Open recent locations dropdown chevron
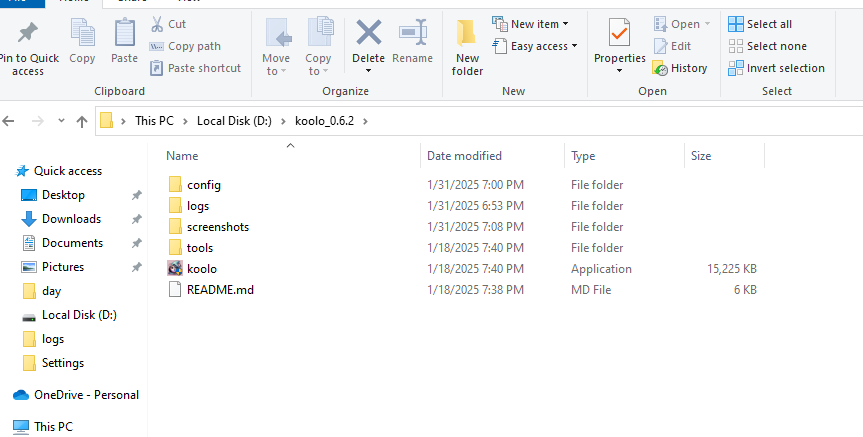The image size is (863, 437). (x=61, y=121)
